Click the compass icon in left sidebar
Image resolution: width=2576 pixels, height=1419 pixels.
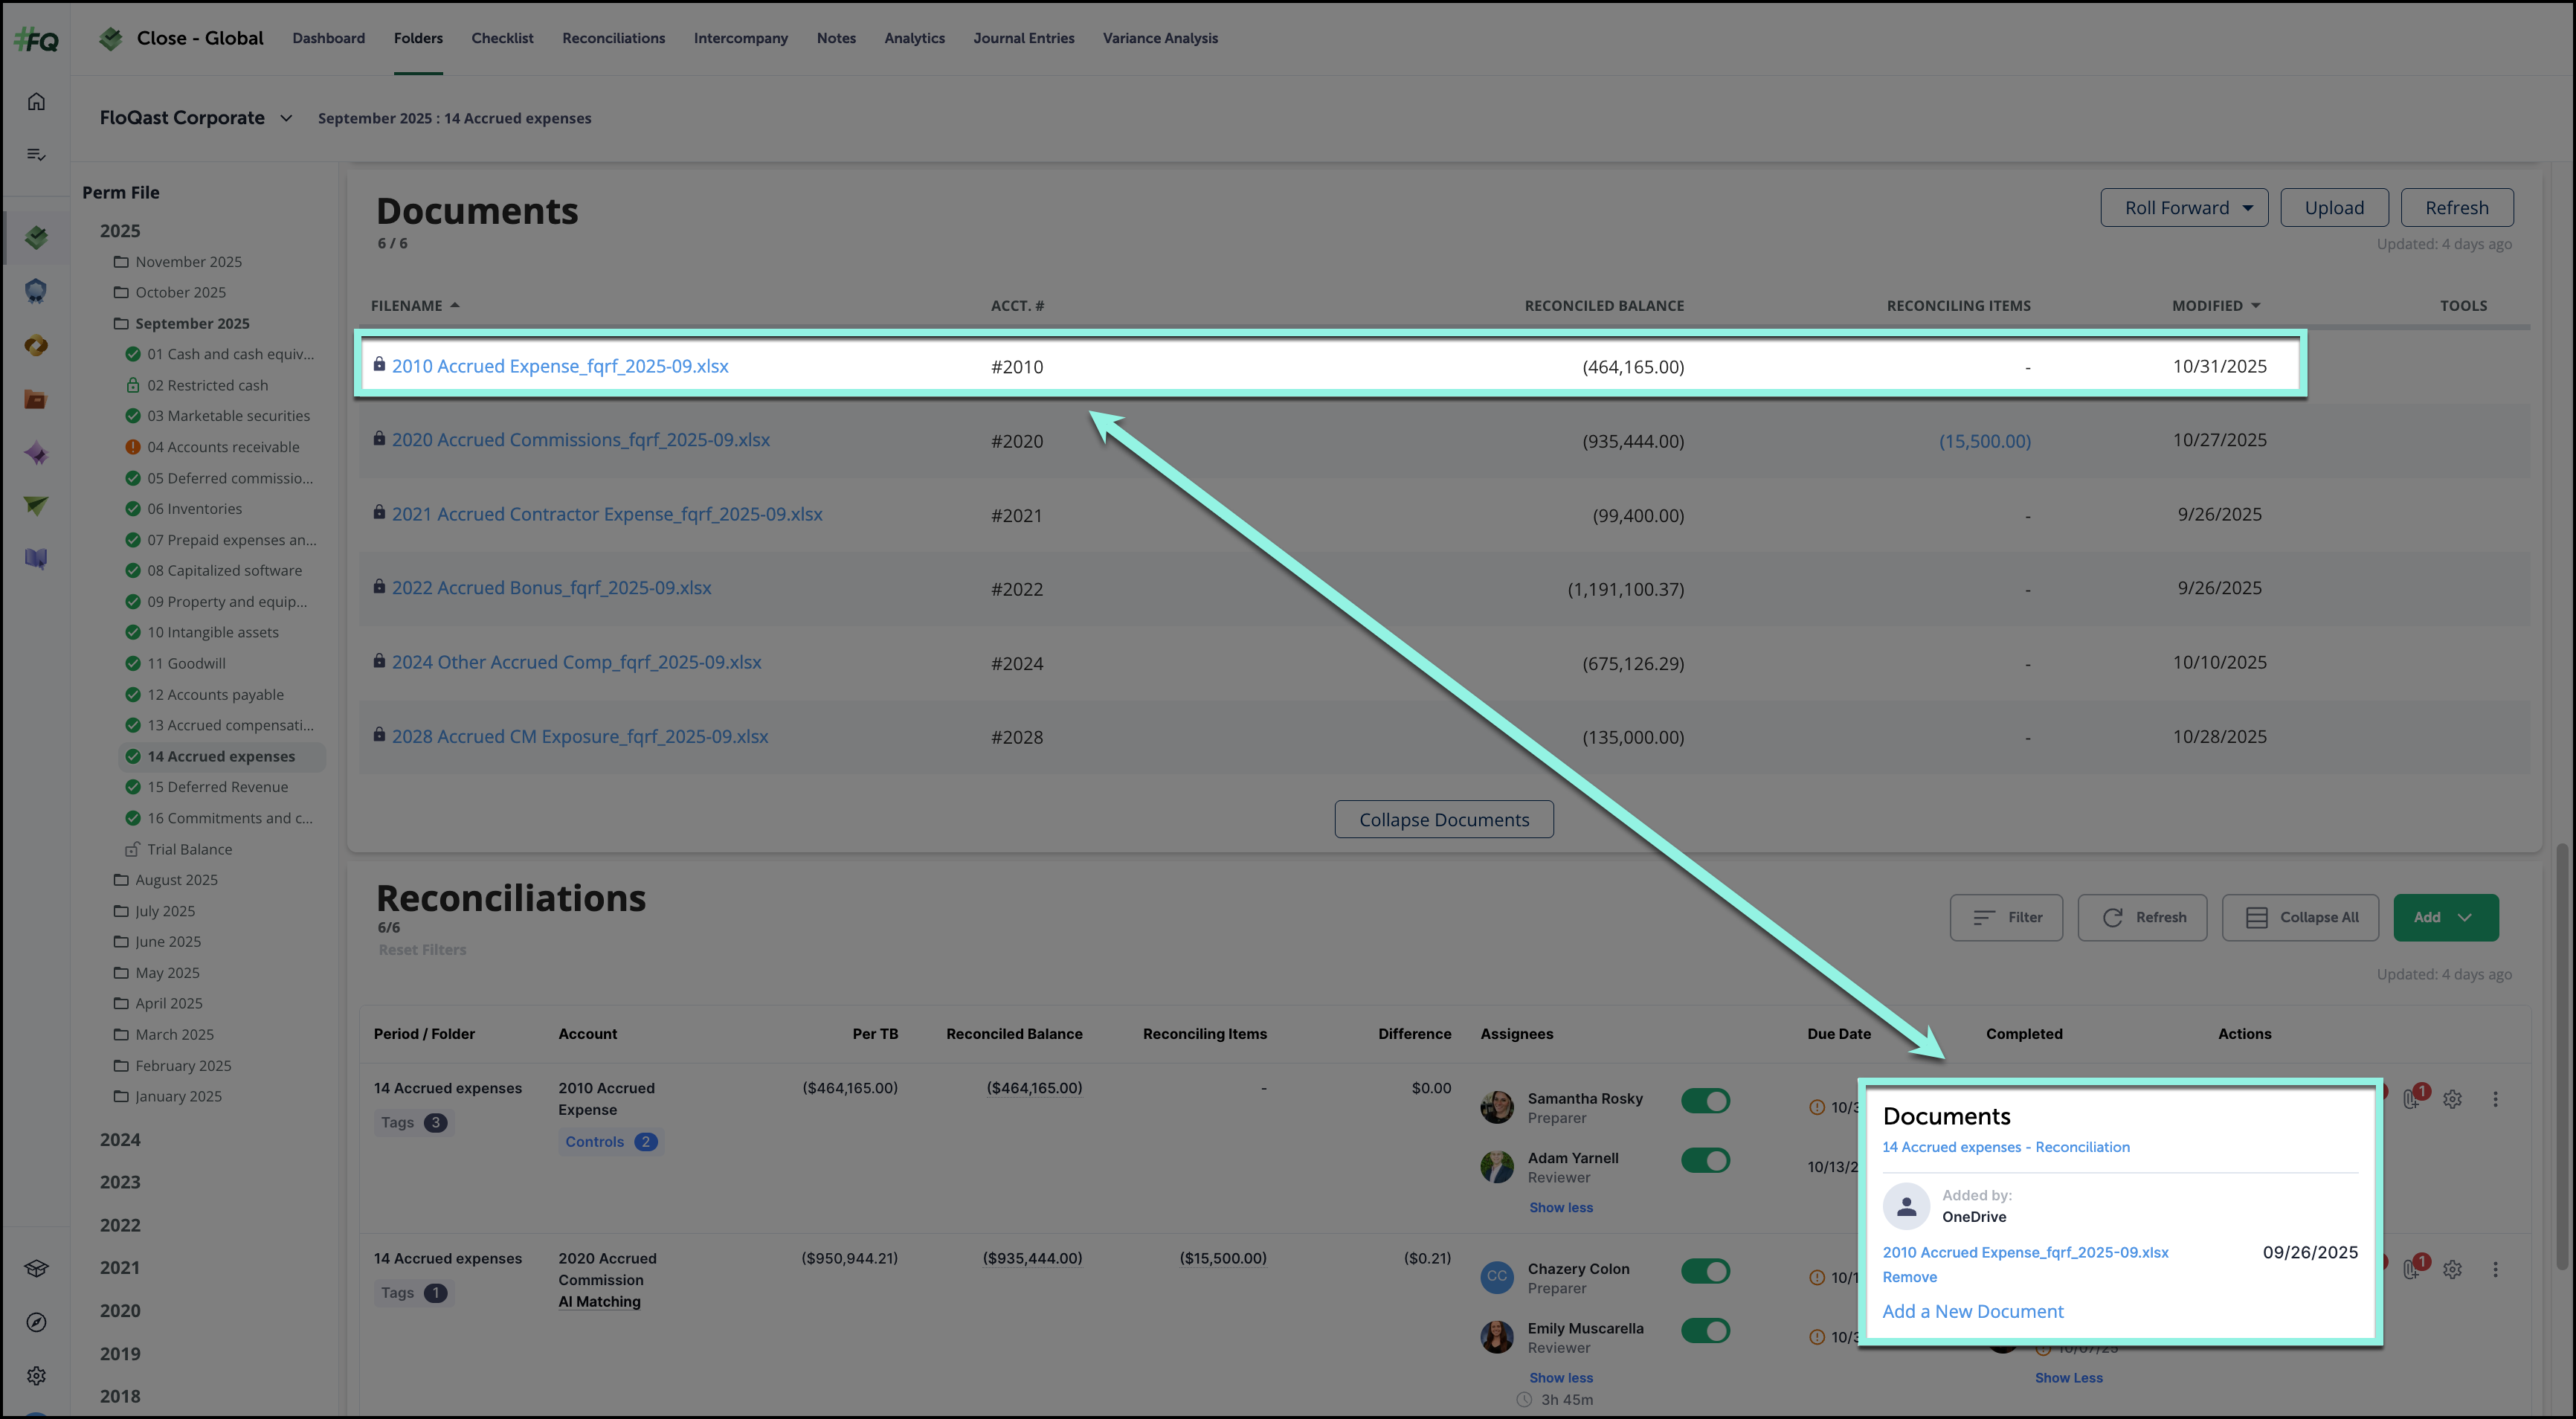(36, 1322)
